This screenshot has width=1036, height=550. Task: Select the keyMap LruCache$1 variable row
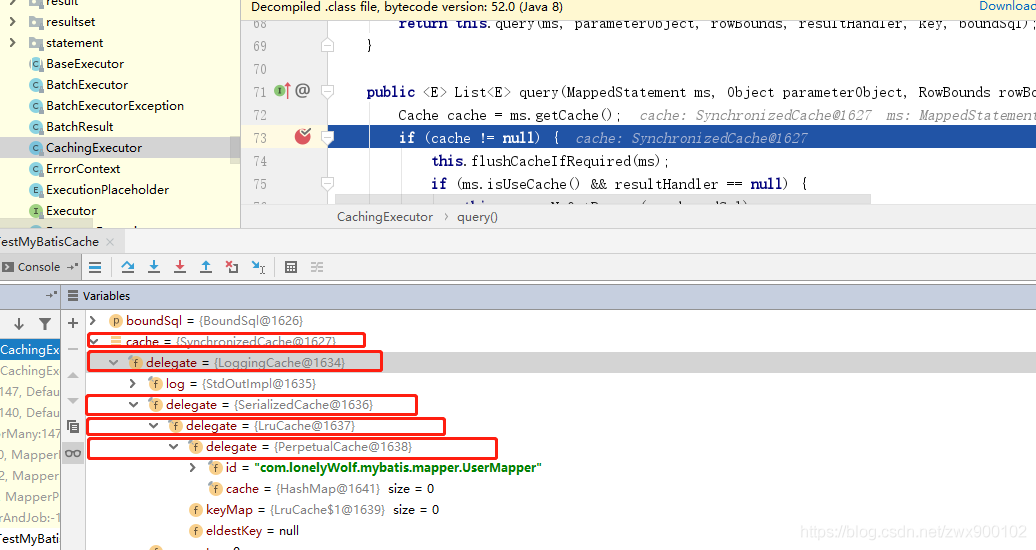point(314,510)
